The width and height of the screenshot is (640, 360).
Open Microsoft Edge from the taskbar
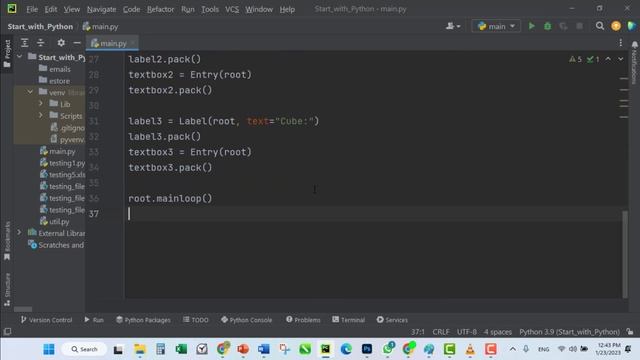click(x=346, y=349)
